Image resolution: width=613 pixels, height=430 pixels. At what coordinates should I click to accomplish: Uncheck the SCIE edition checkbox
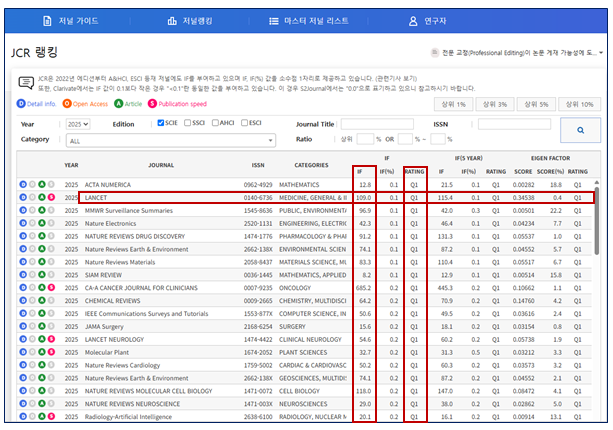pyautogui.click(x=161, y=123)
